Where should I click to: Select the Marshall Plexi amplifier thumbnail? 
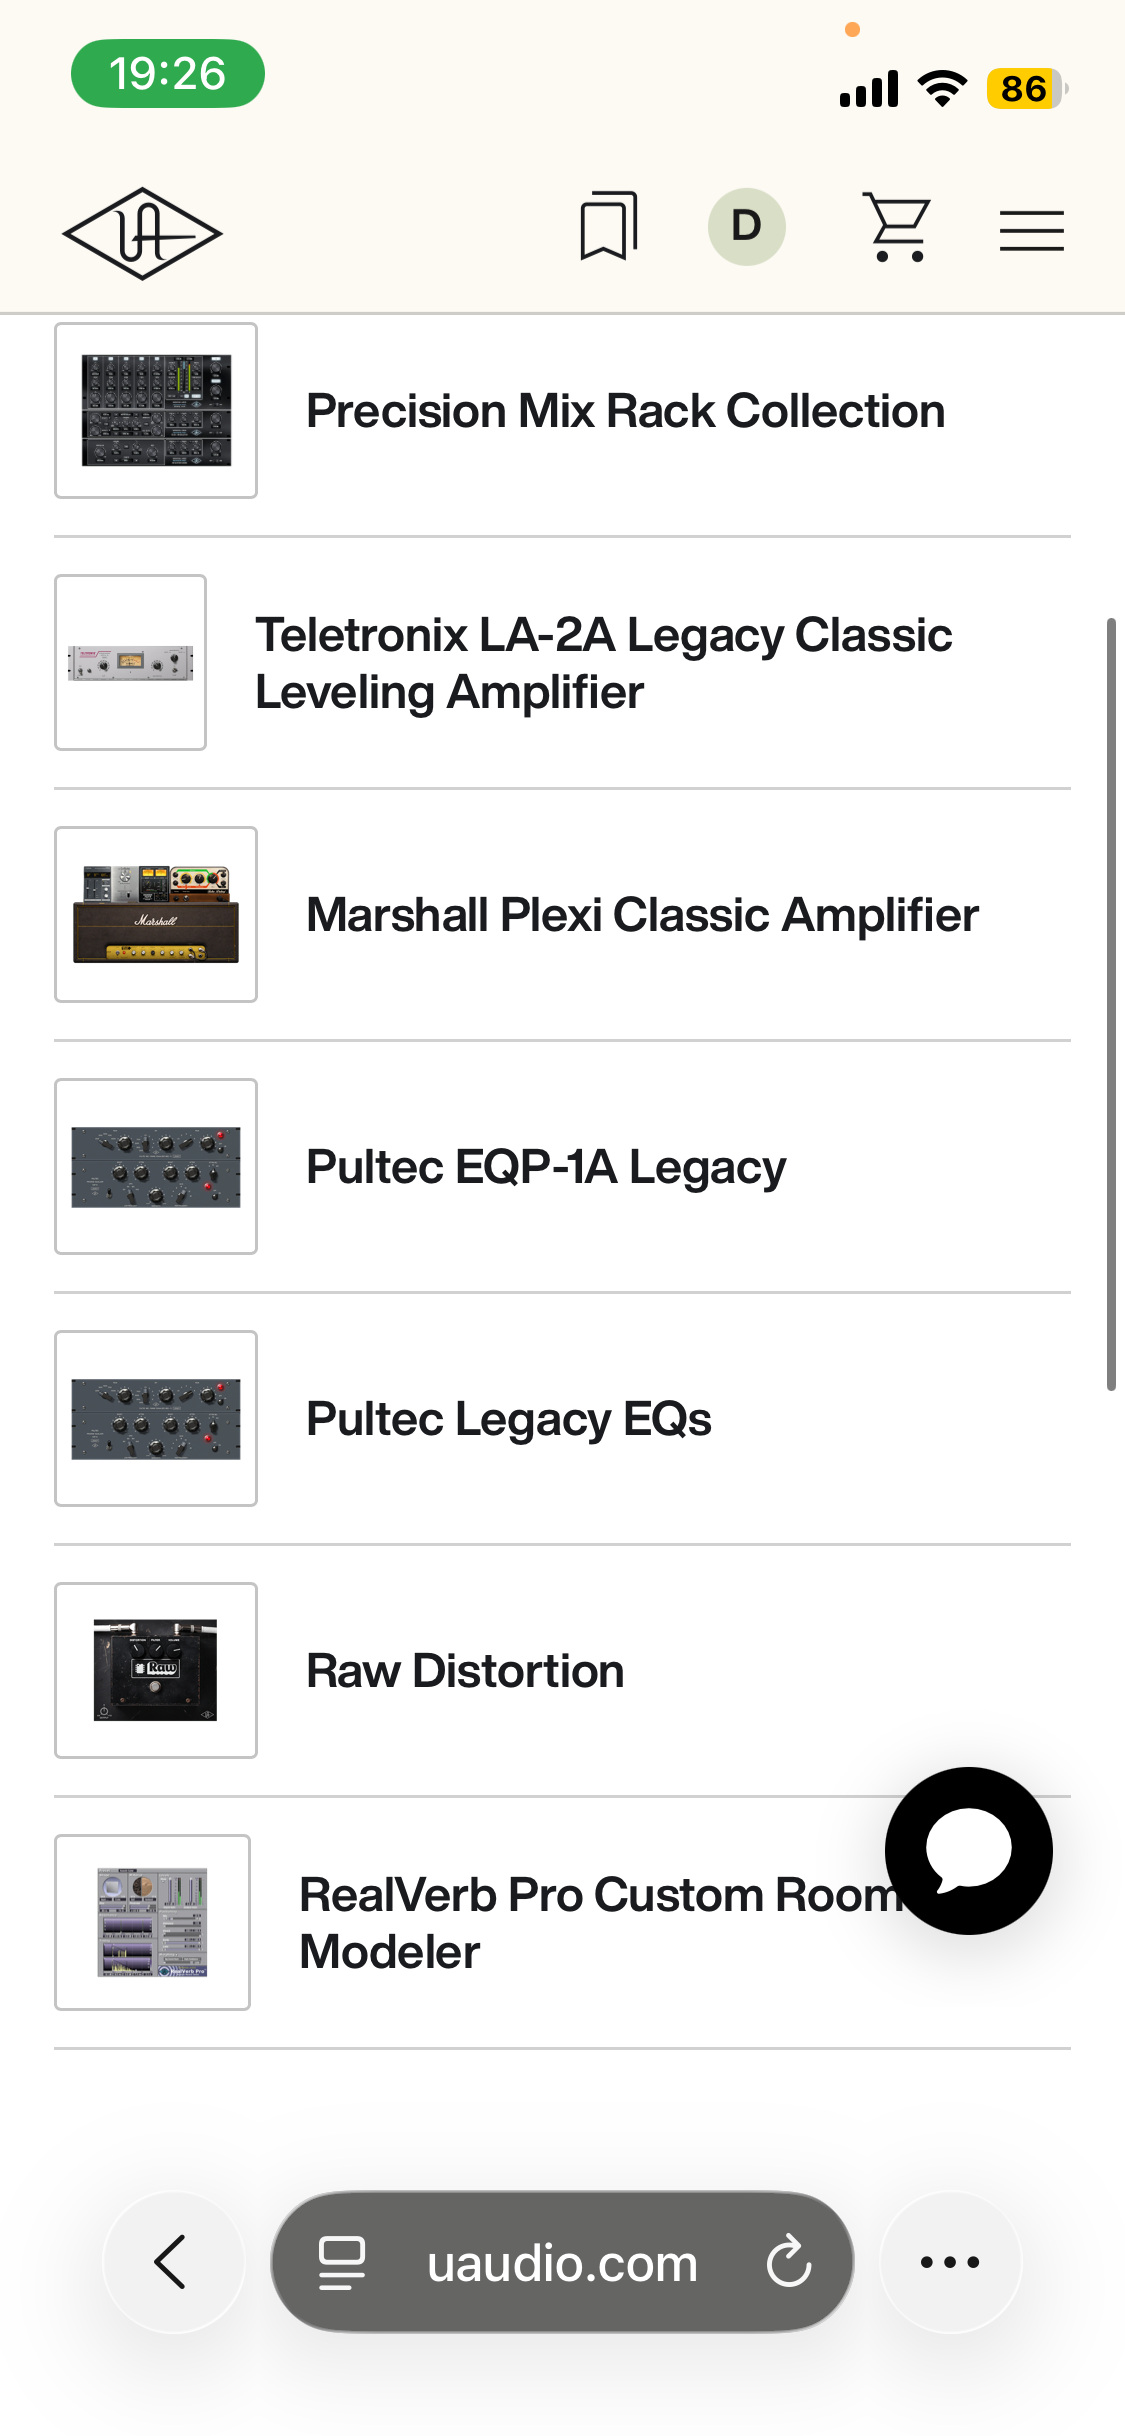click(156, 914)
